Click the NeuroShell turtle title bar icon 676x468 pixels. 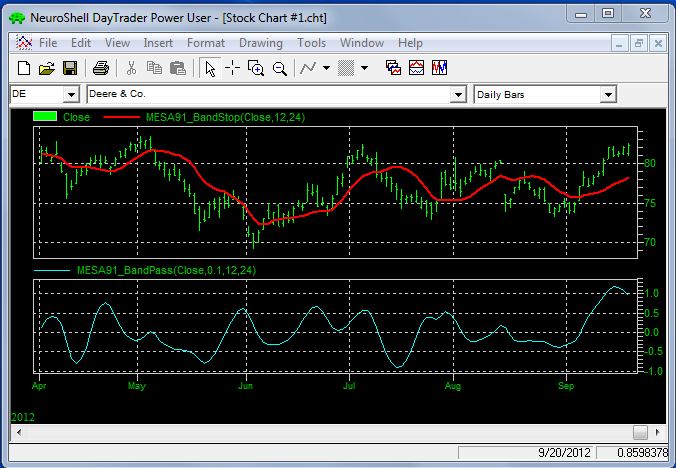coord(17,18)
